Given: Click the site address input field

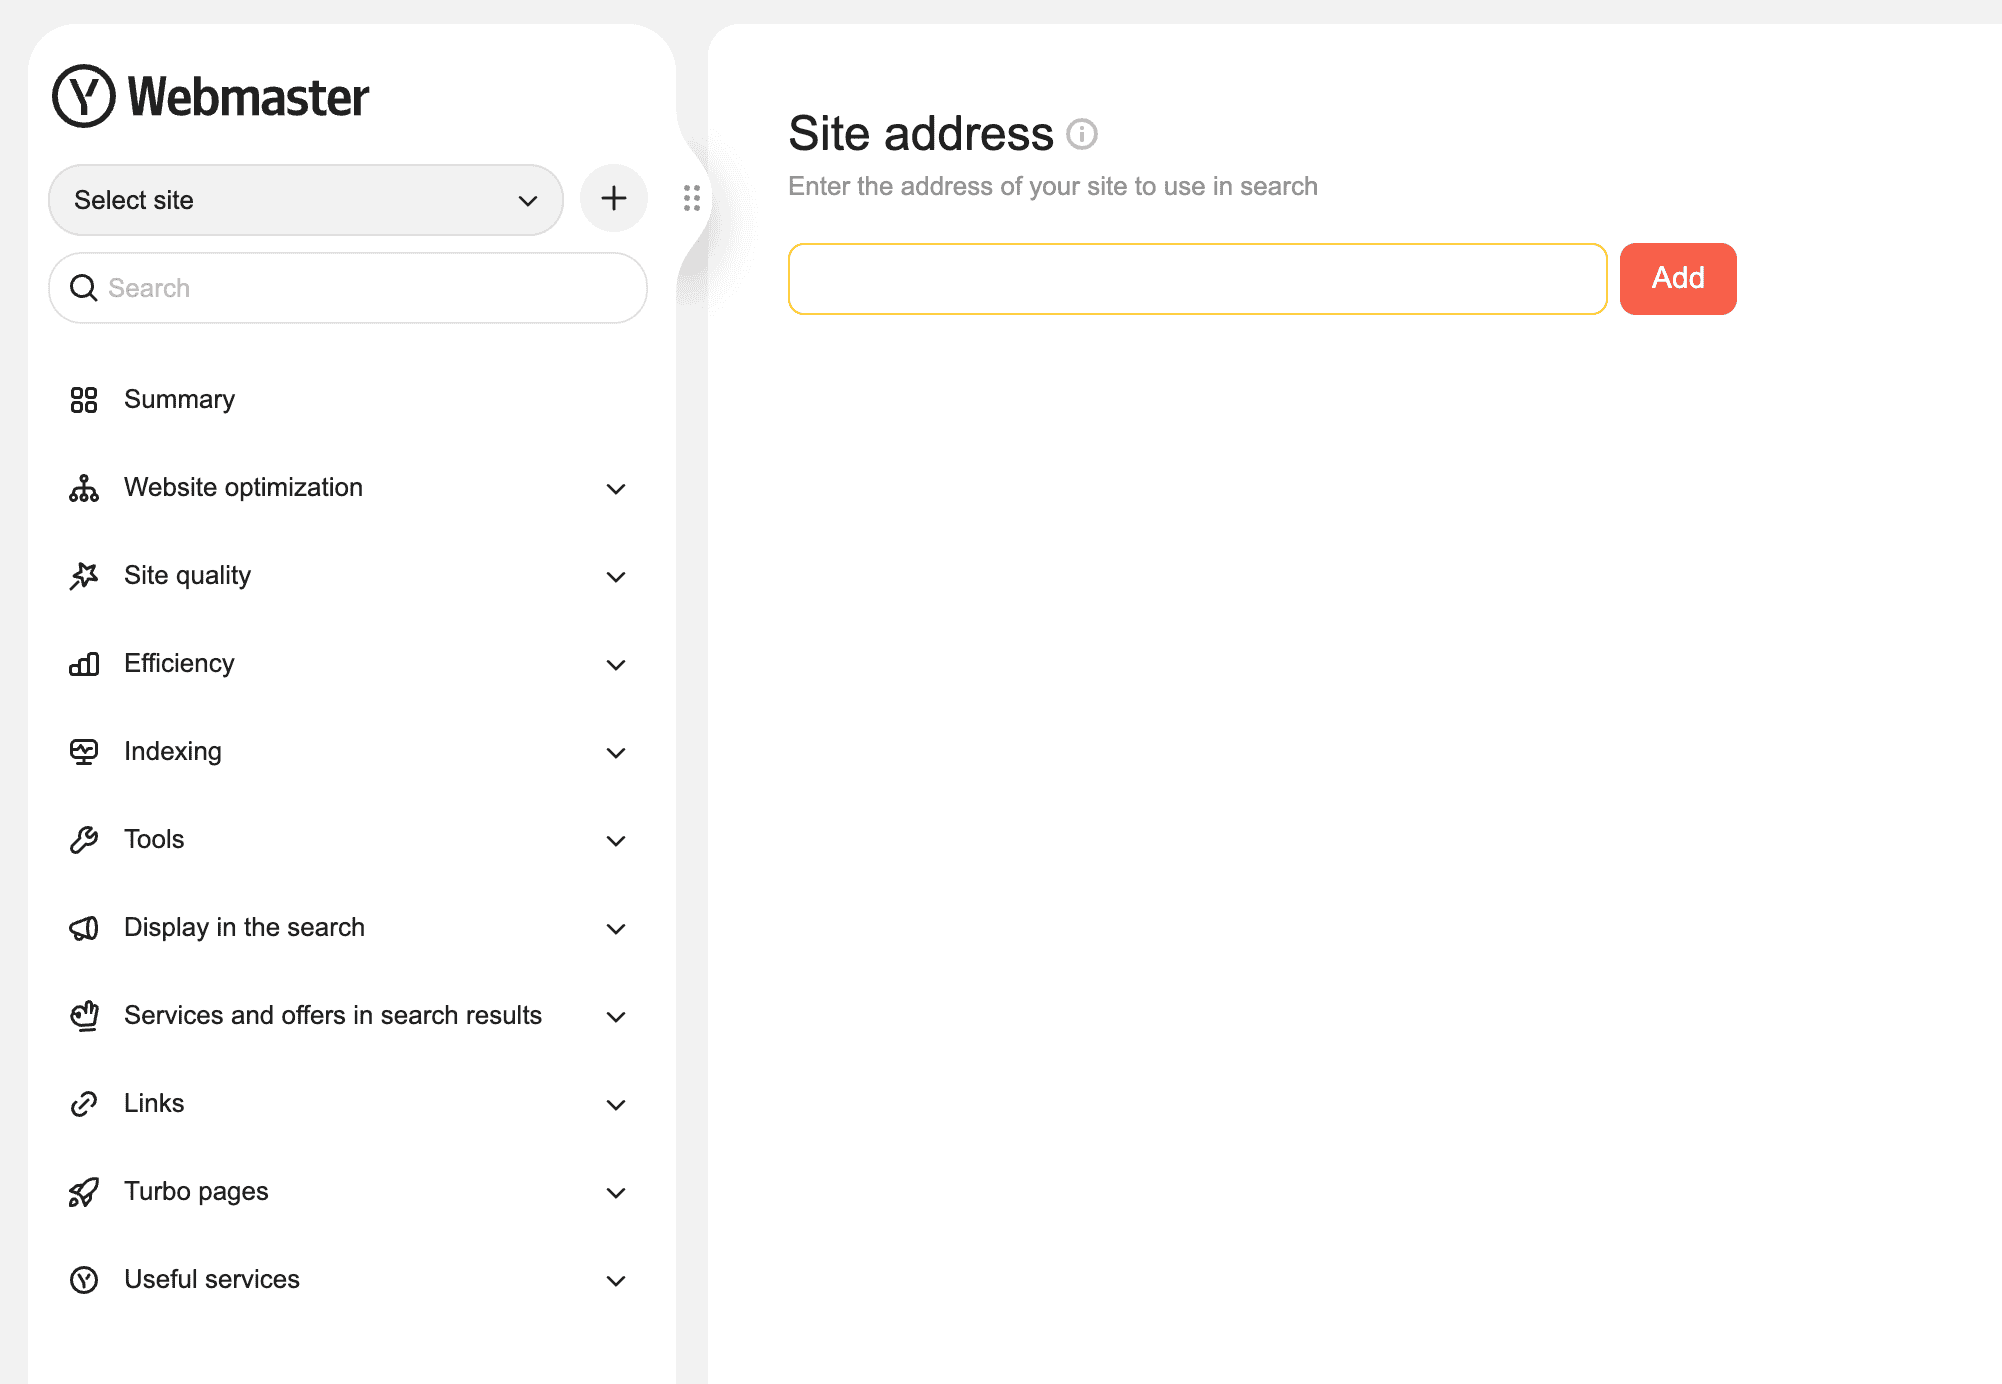Looking at the screenshot, I should click(x=1197, y=278).
